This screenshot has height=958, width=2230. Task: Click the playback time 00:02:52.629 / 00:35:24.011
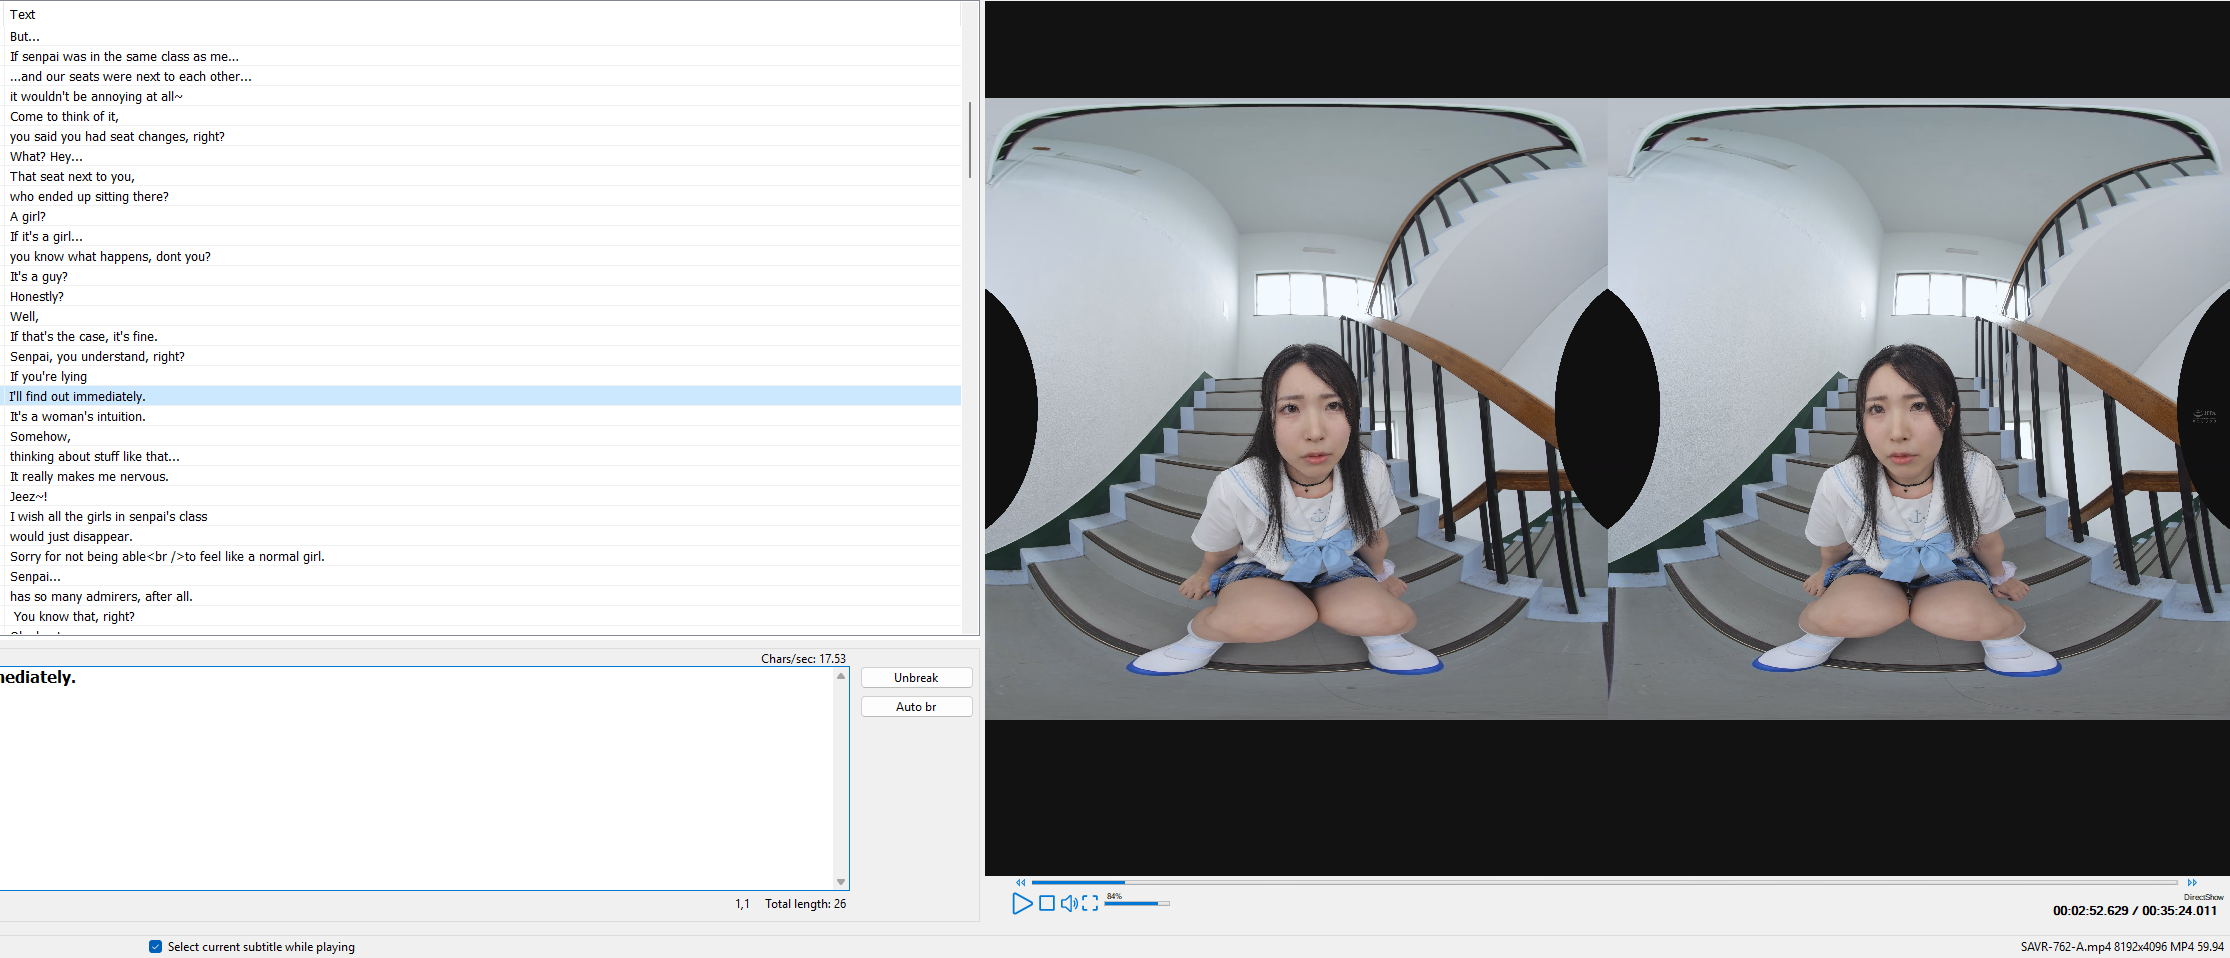pyautogui.click(x=2135, y=911)
